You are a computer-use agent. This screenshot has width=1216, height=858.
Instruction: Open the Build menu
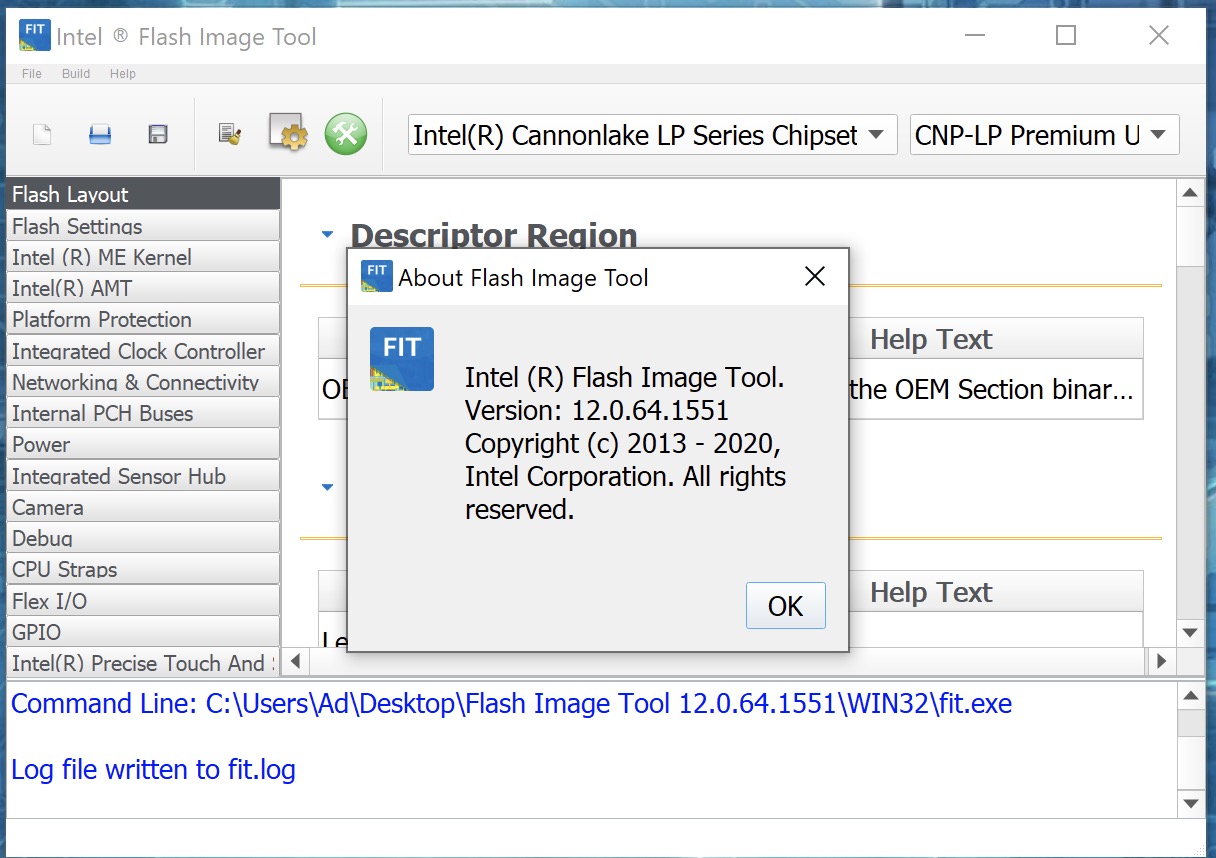point(76,74)
